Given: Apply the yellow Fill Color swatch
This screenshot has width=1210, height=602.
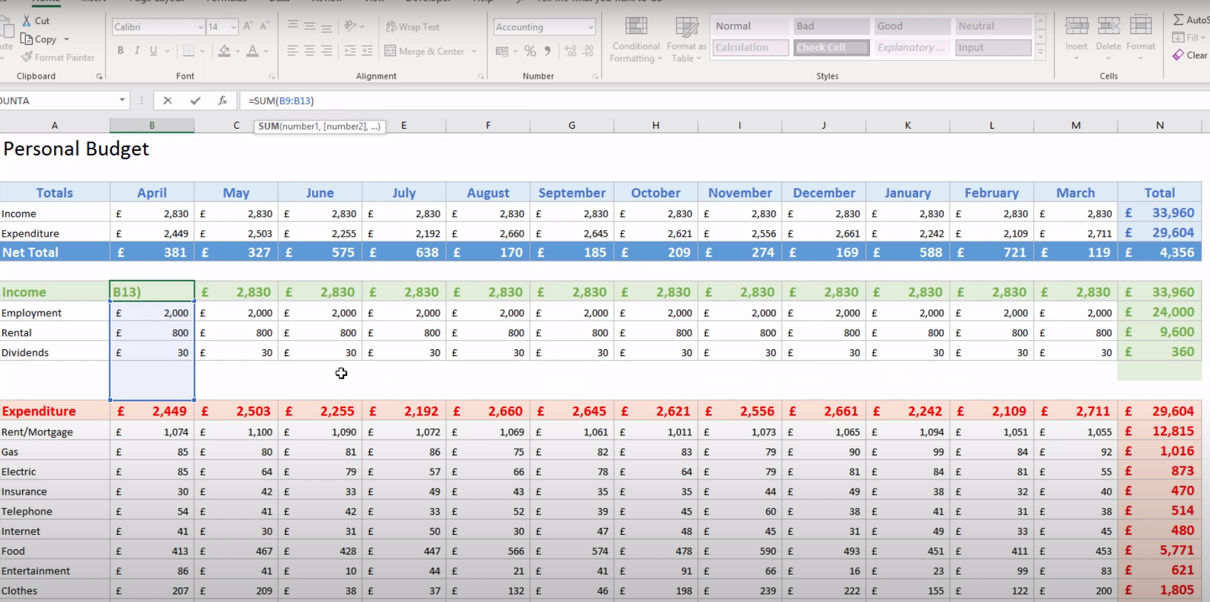Looking at the screenshot, I should pos(224,51).
